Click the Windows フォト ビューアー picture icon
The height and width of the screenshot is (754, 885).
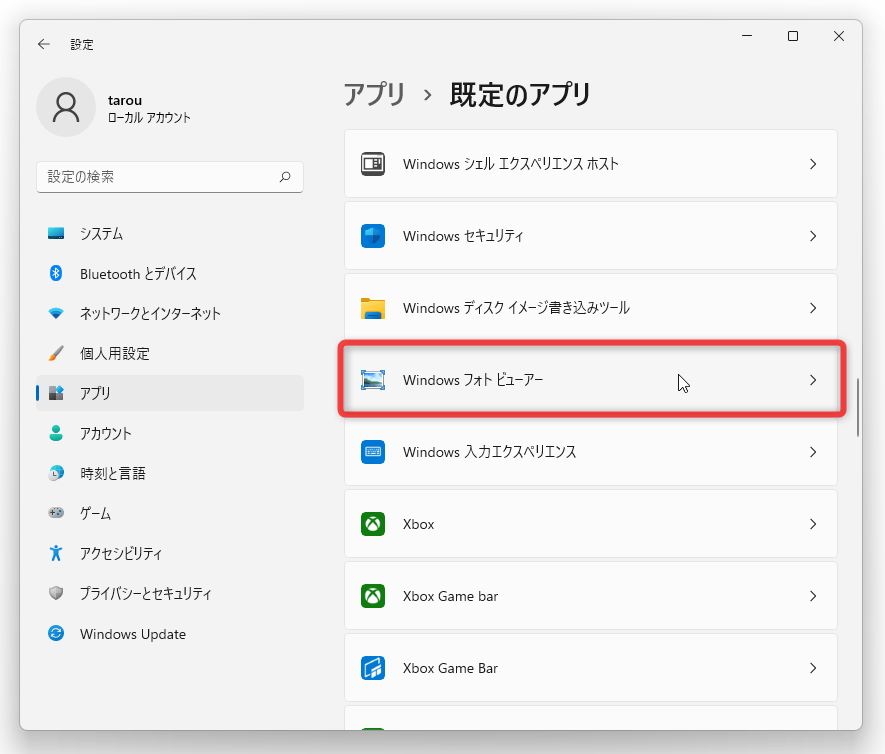pyautogui.click(x=373, y=380)
